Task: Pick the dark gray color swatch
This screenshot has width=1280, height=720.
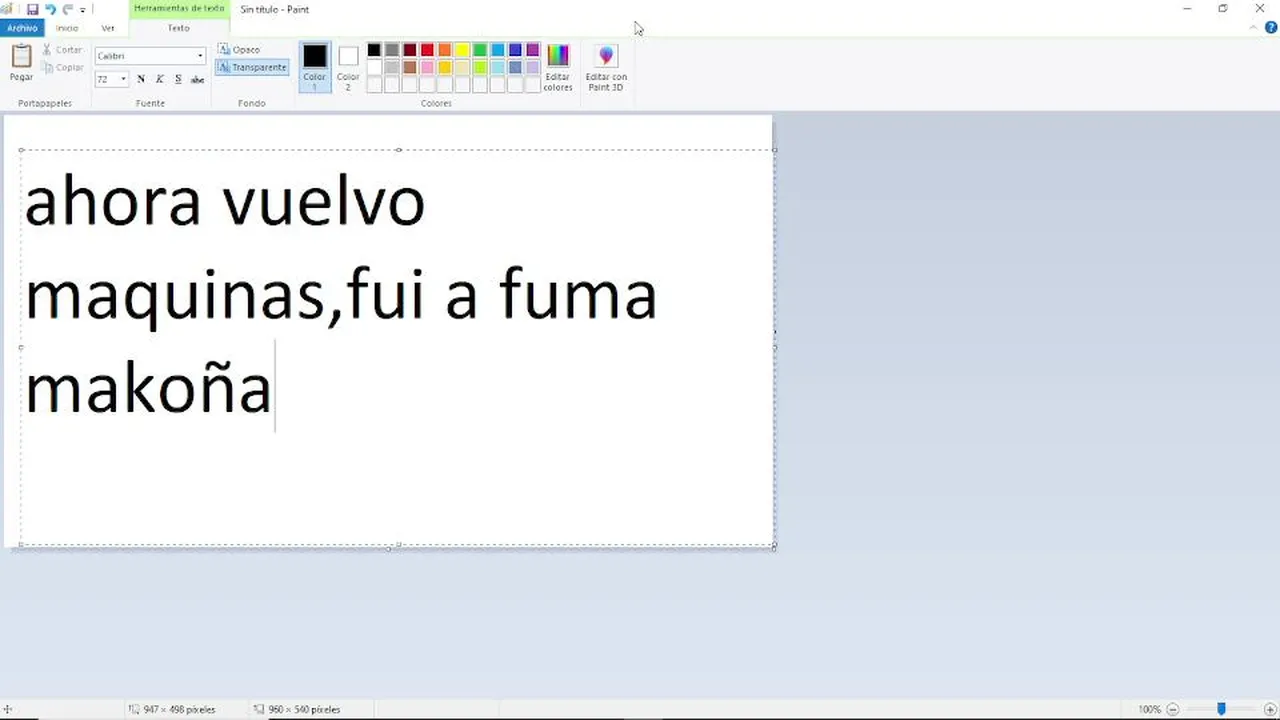Action: [x=392, y=50]
